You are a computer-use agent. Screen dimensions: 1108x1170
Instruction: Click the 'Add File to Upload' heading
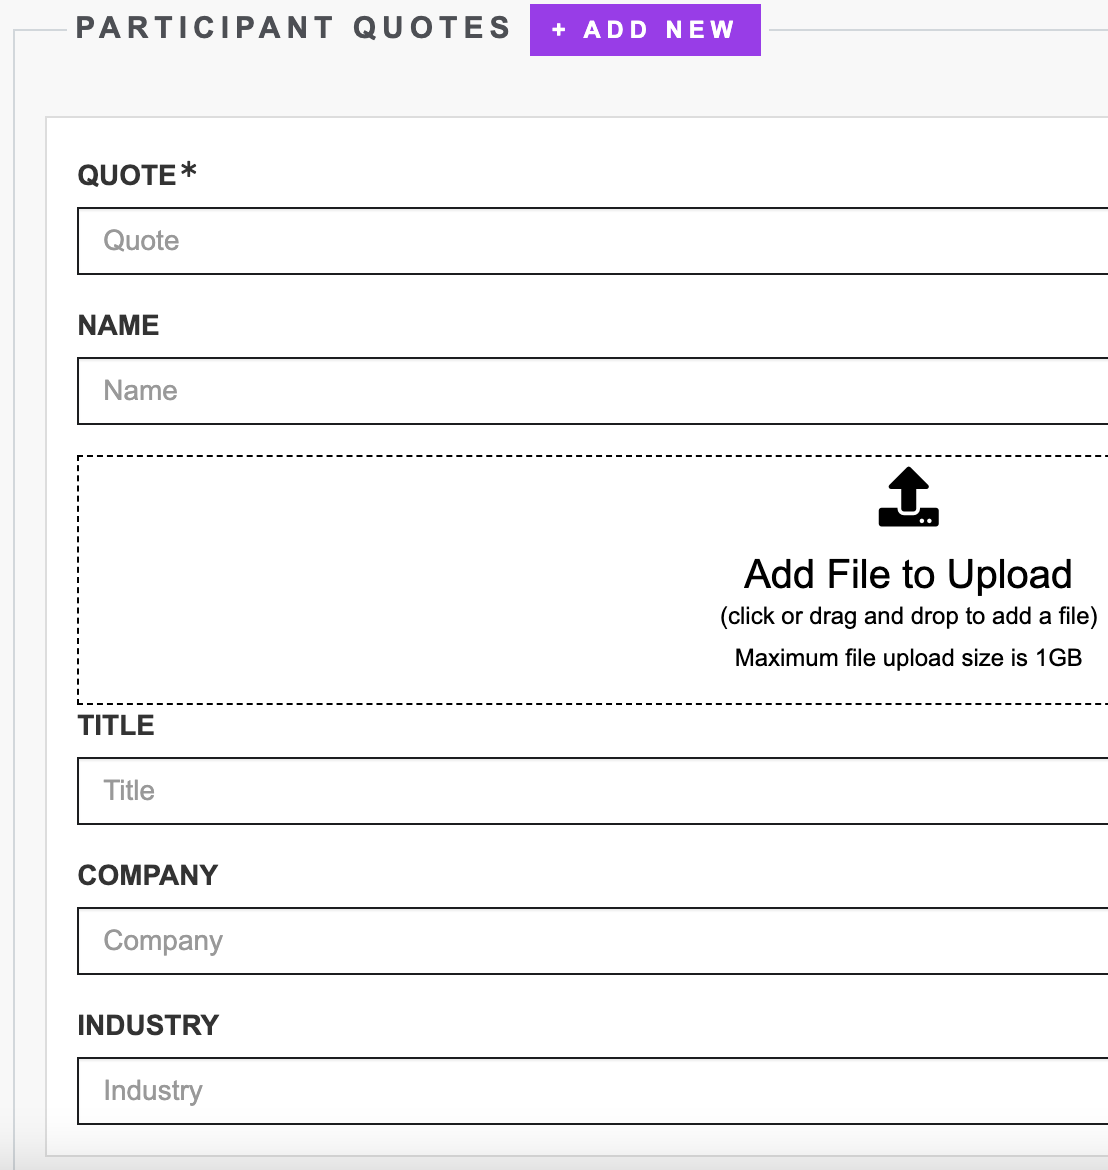[908, 574]
